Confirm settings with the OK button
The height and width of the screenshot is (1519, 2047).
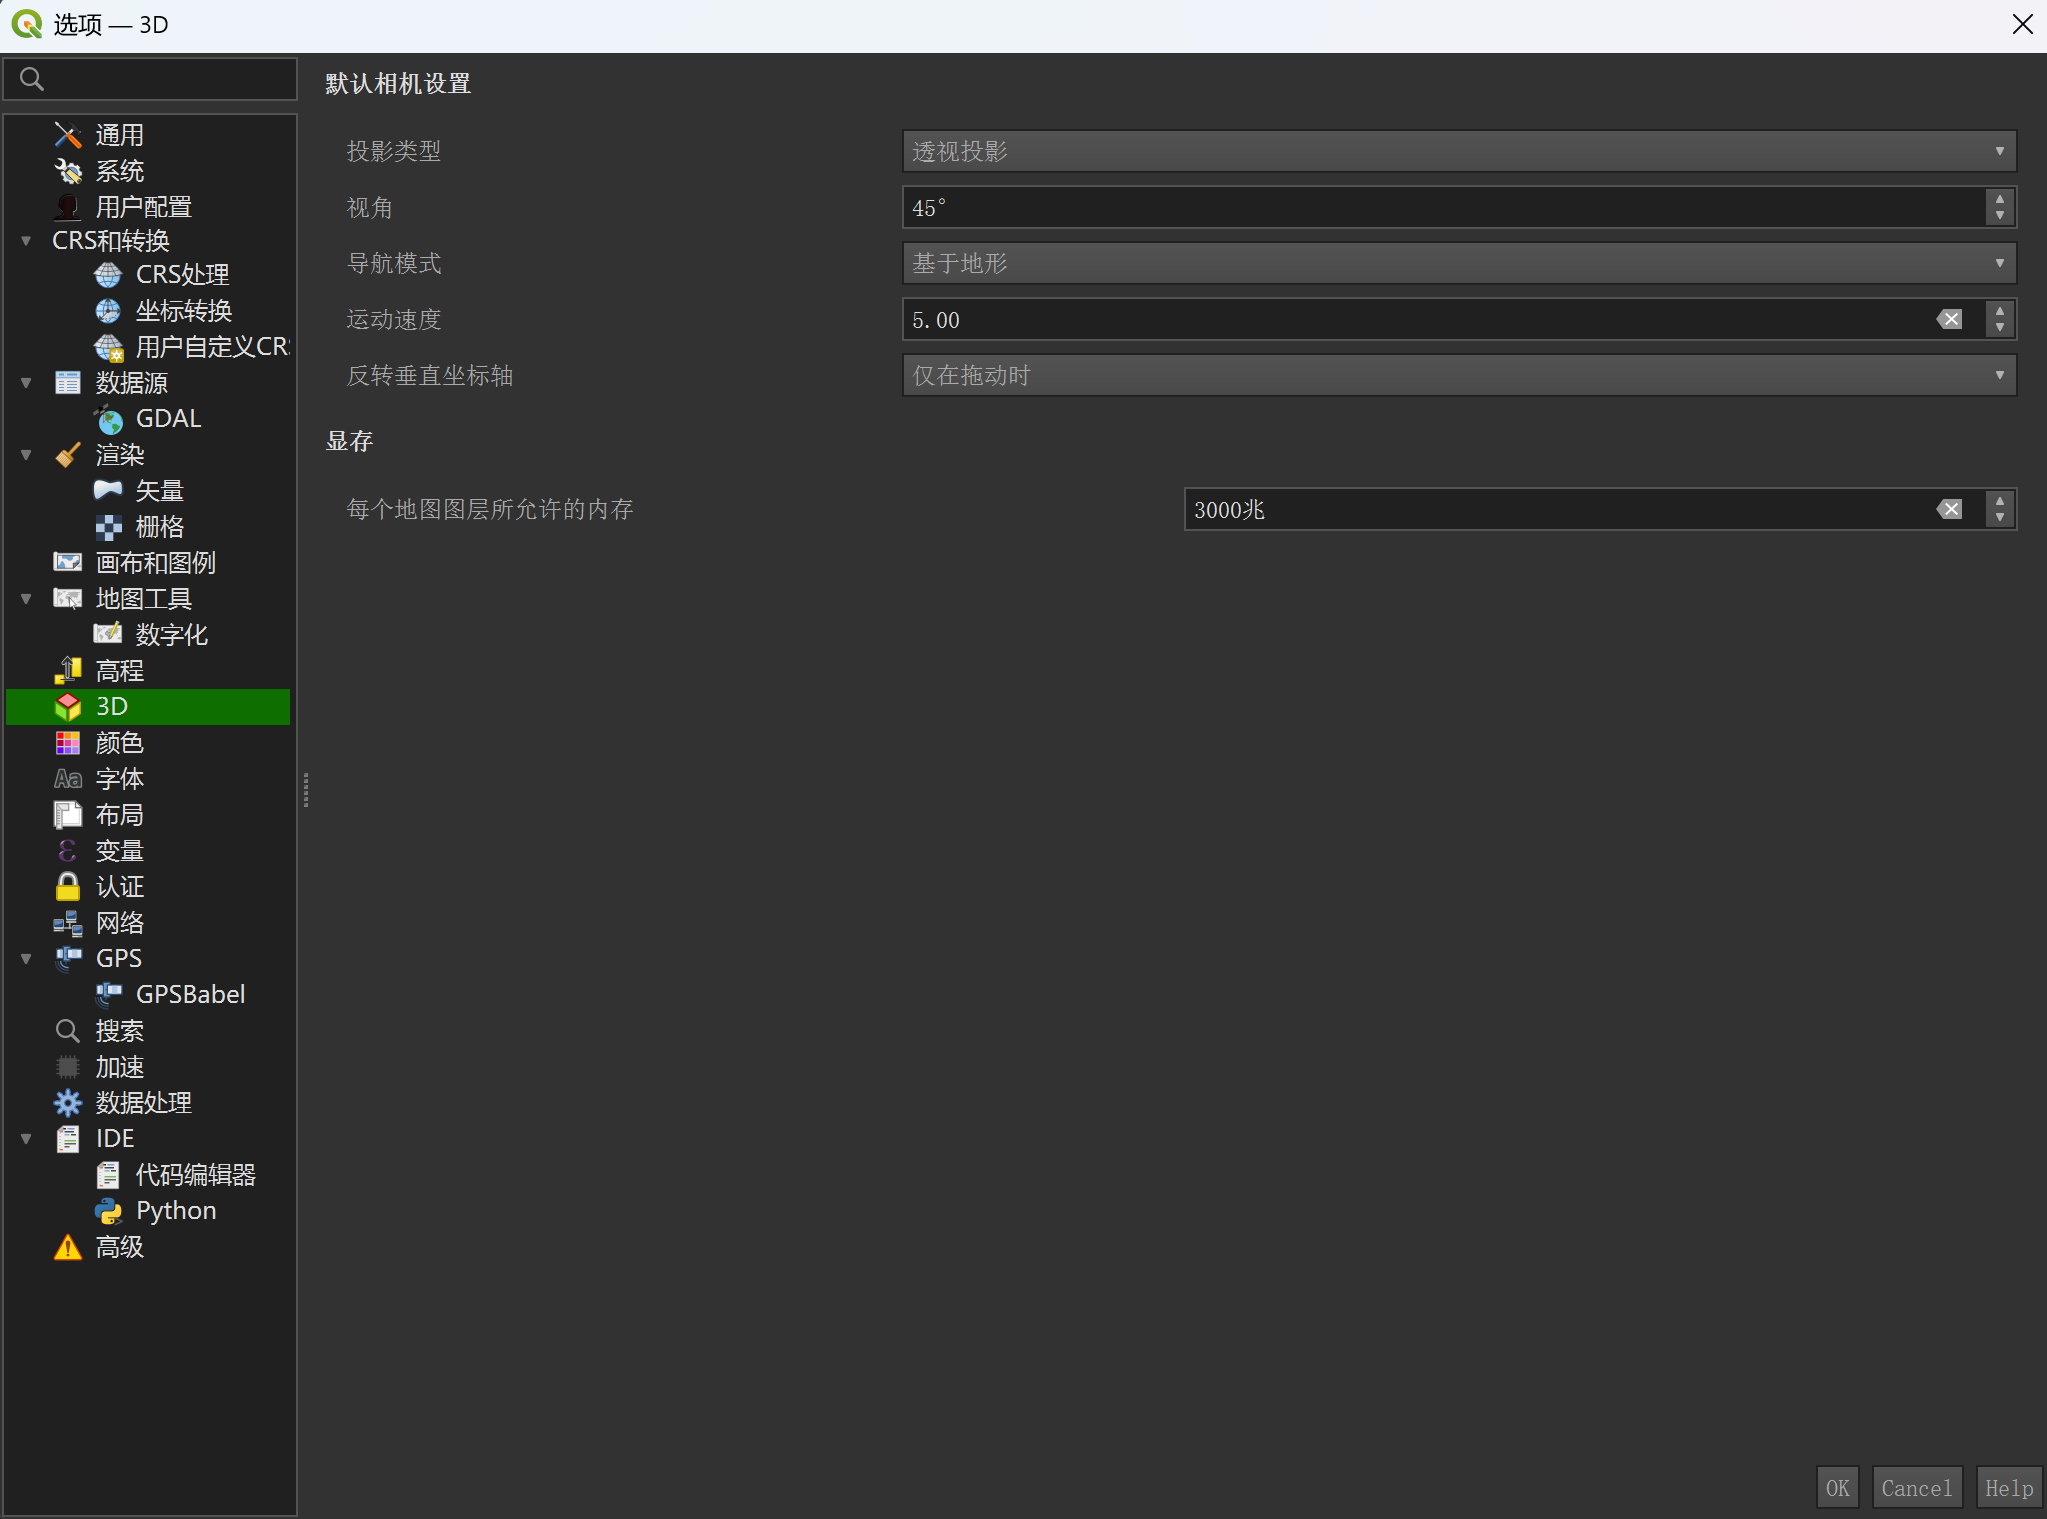pyautogui.click(x=1838, y=1488)
